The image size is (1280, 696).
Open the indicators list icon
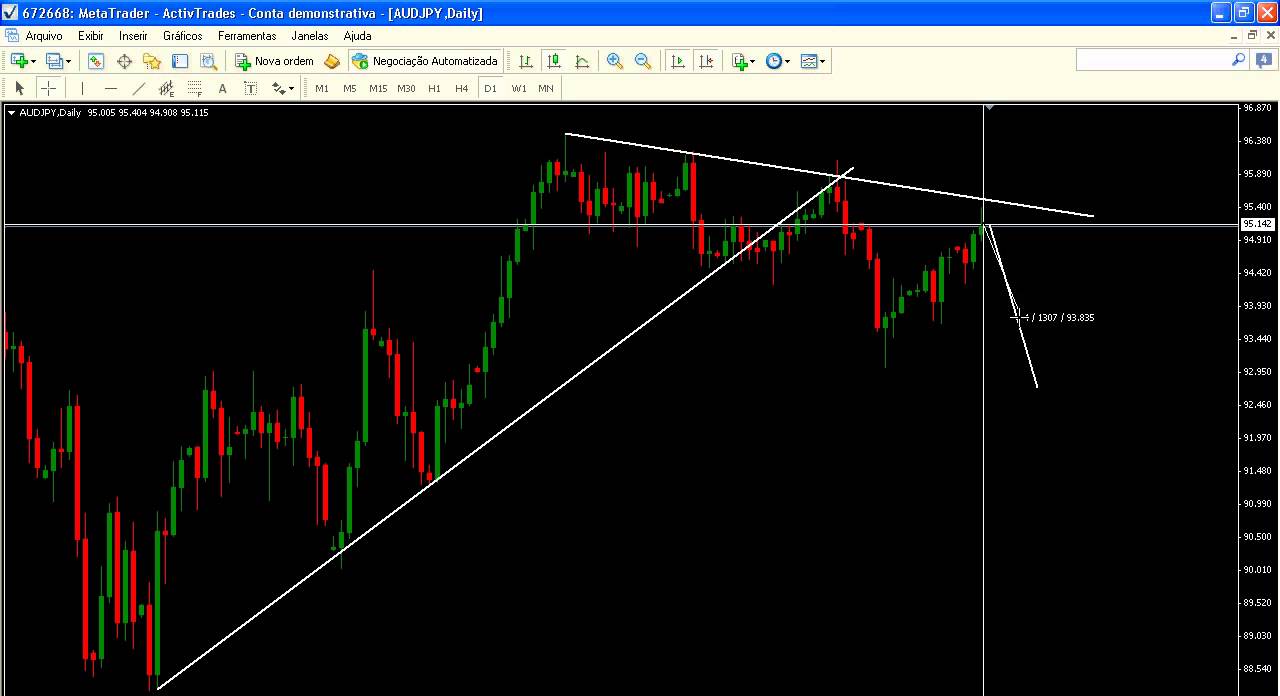(739, 61)
